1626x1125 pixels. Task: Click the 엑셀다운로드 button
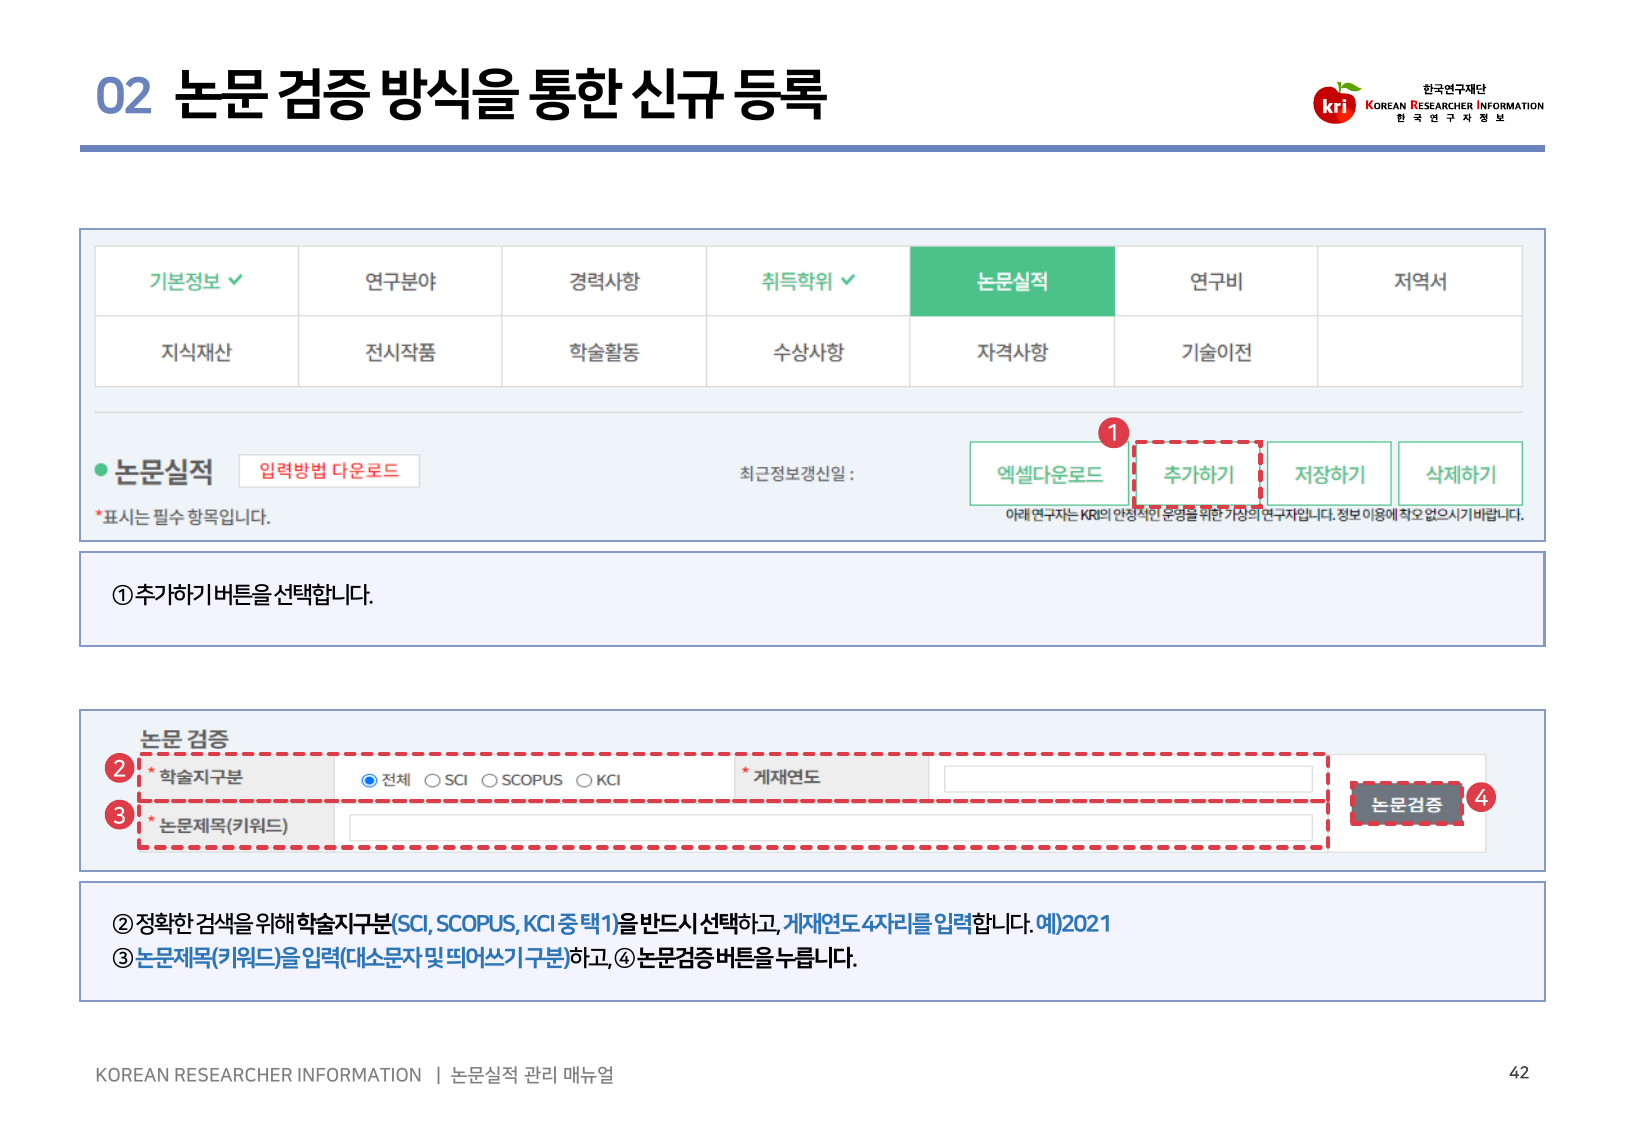coord(1049,474)
